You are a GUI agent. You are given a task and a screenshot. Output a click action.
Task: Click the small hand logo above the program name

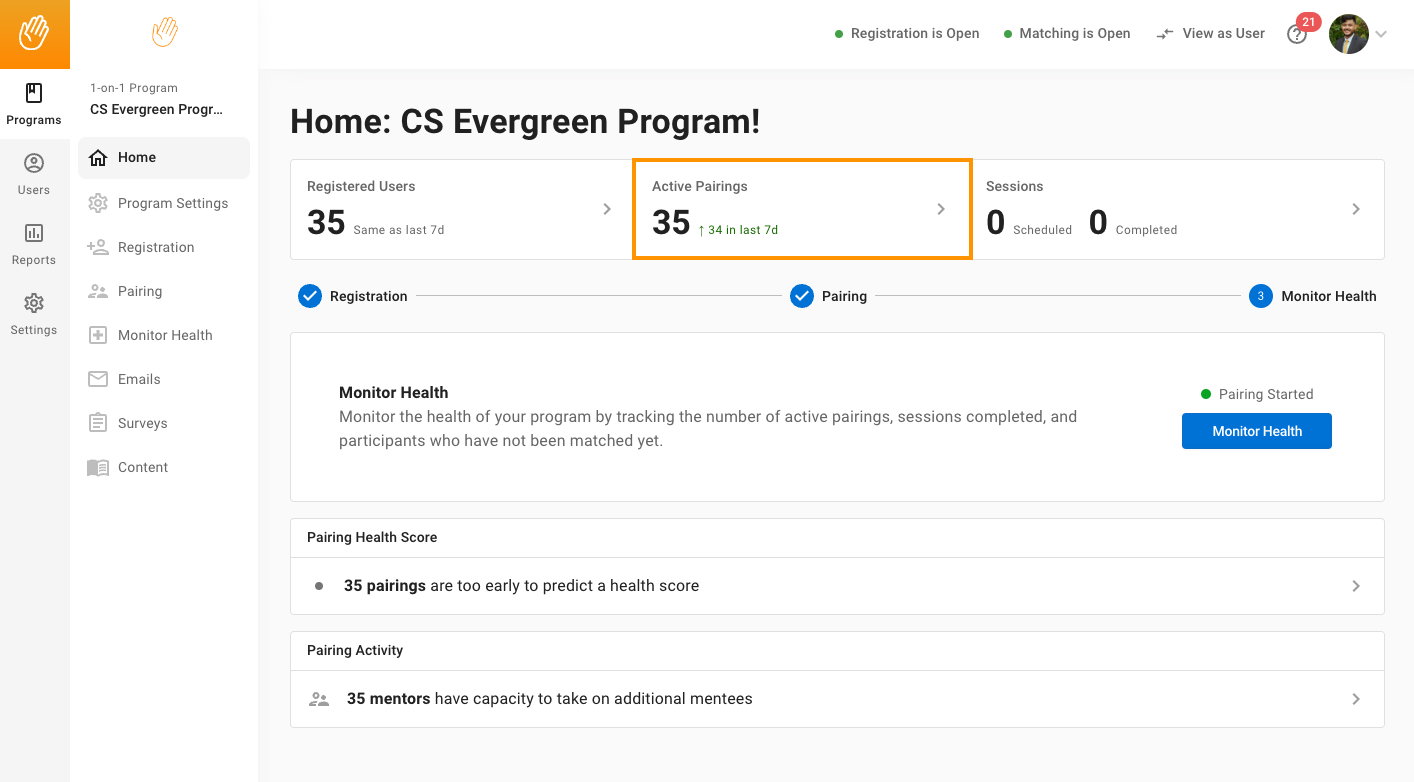pos(165,32)
